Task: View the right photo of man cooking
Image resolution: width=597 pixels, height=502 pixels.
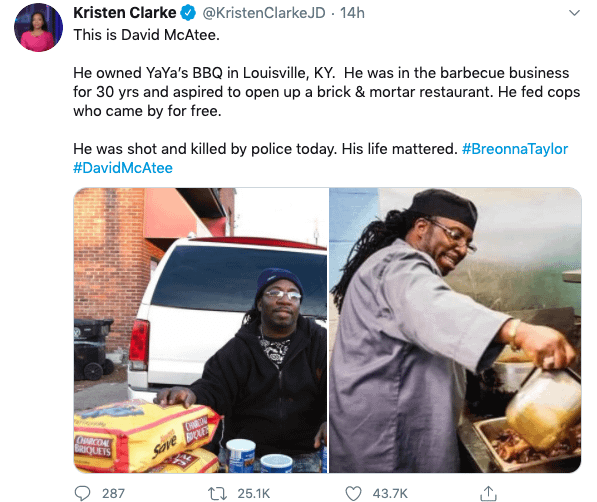Action: tap(455, 330)
